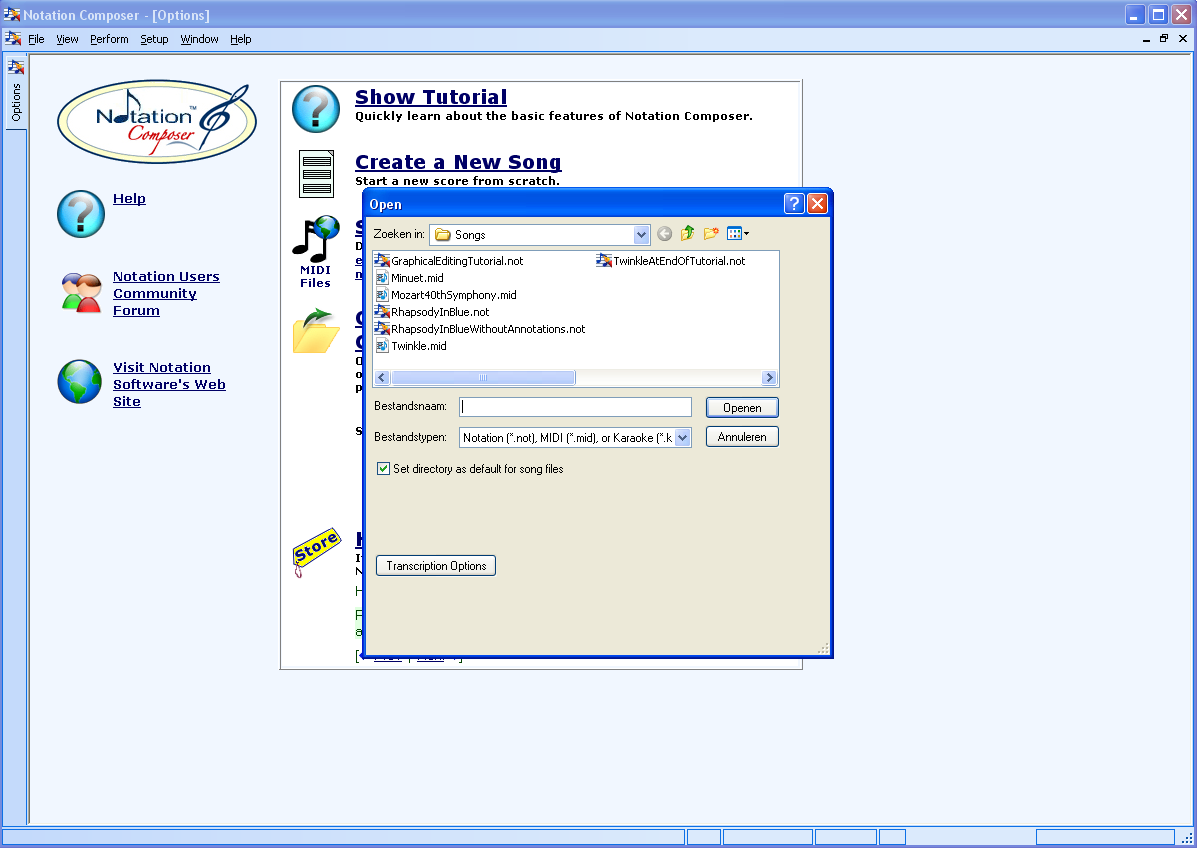
Task: Open the Create a New Song link
Action: [x=458, y=162]
